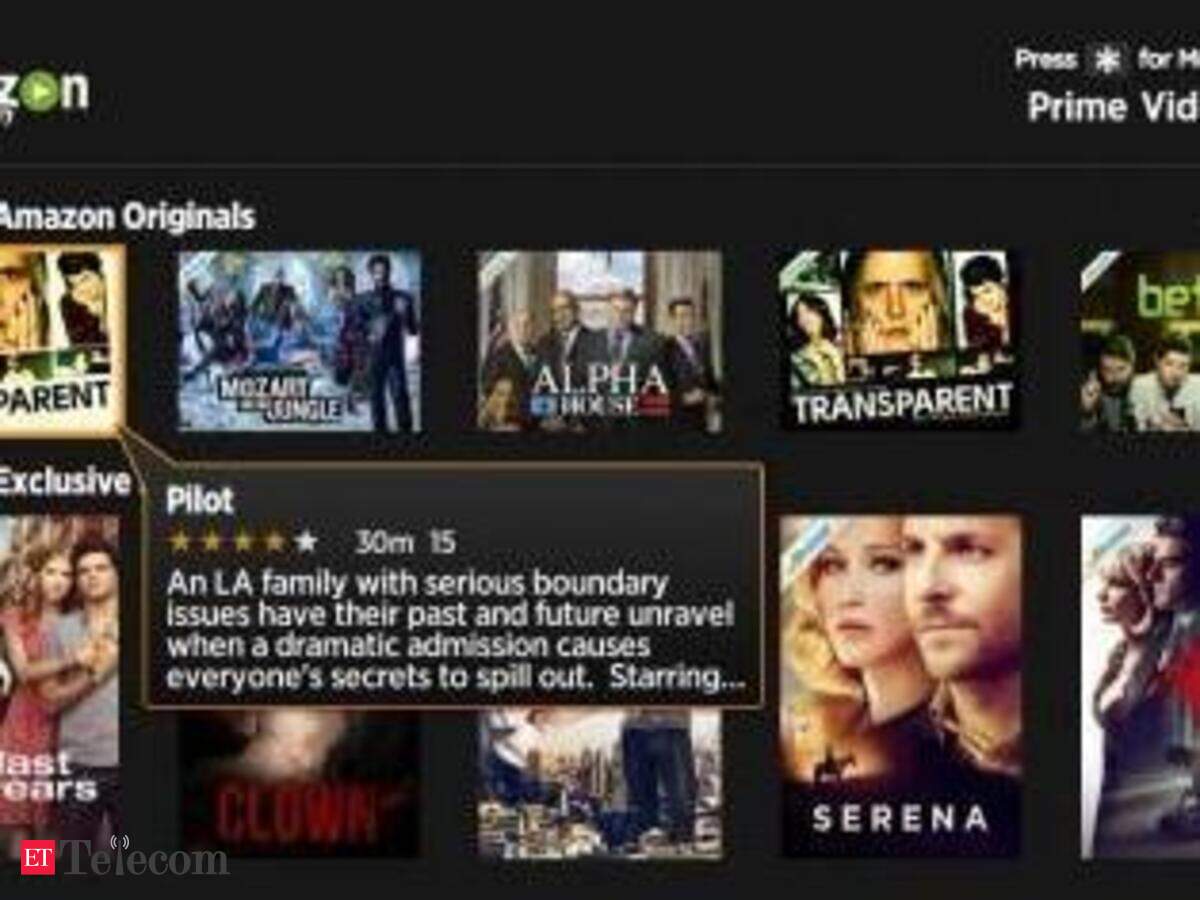Open the Serena movie poster
Viewport: 1200px width, 900px height.
click(x=900, y=686)
